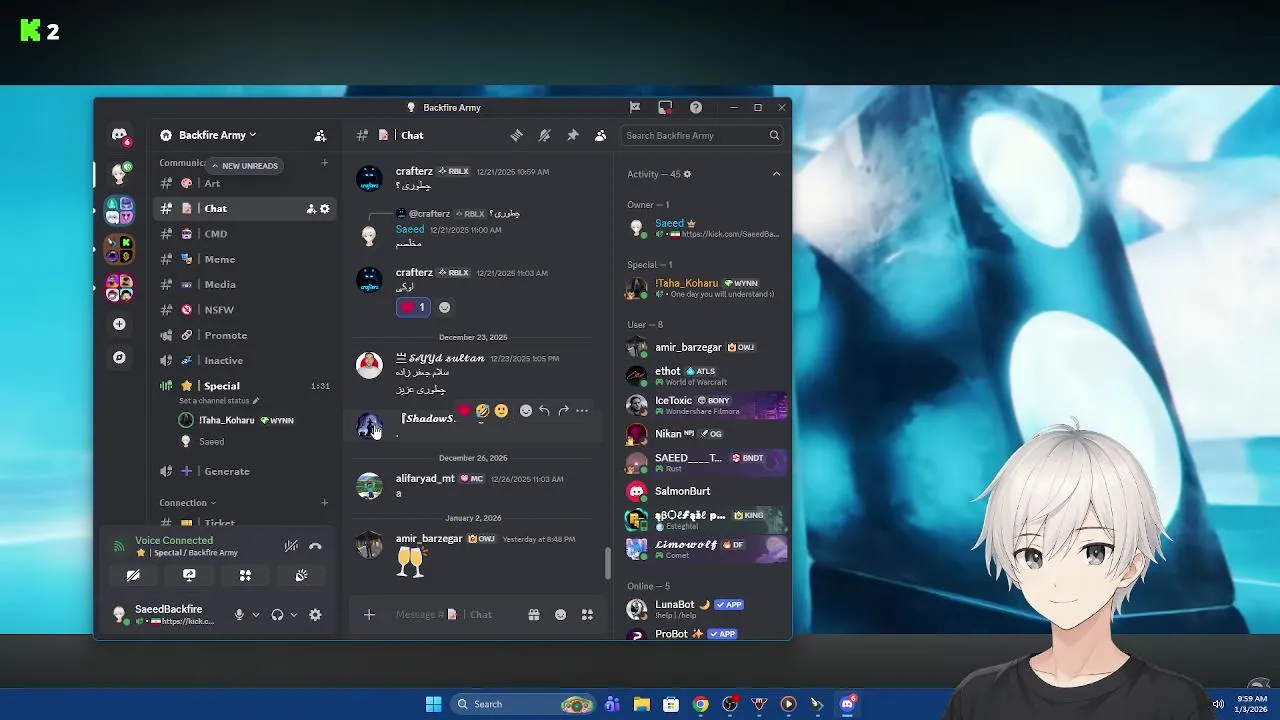This screenshot has height=720, width=1280.
Task: Select the Media channel
Action: click(245, 284)
